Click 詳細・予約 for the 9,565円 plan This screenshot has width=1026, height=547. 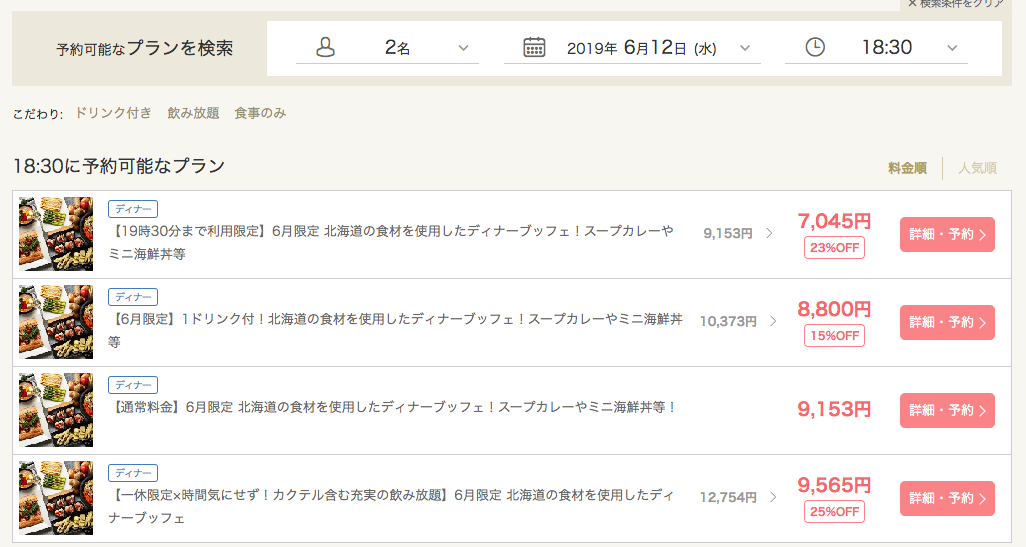click(947, 498)
